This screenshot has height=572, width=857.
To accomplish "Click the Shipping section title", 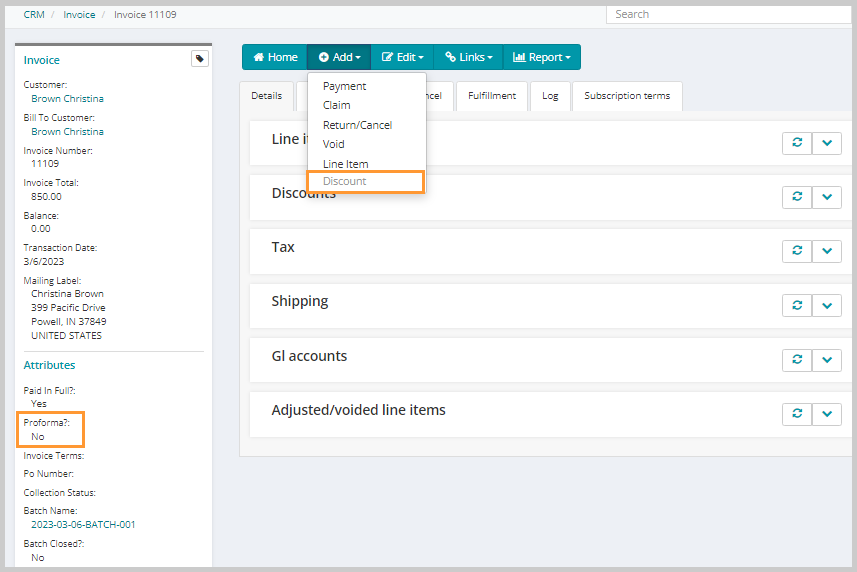I will pyautogui.click(x=300, y=302).
